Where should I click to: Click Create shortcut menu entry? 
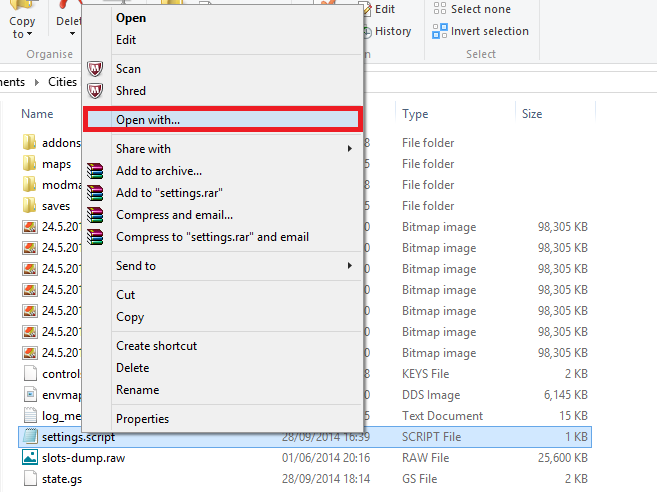[156, 346]
